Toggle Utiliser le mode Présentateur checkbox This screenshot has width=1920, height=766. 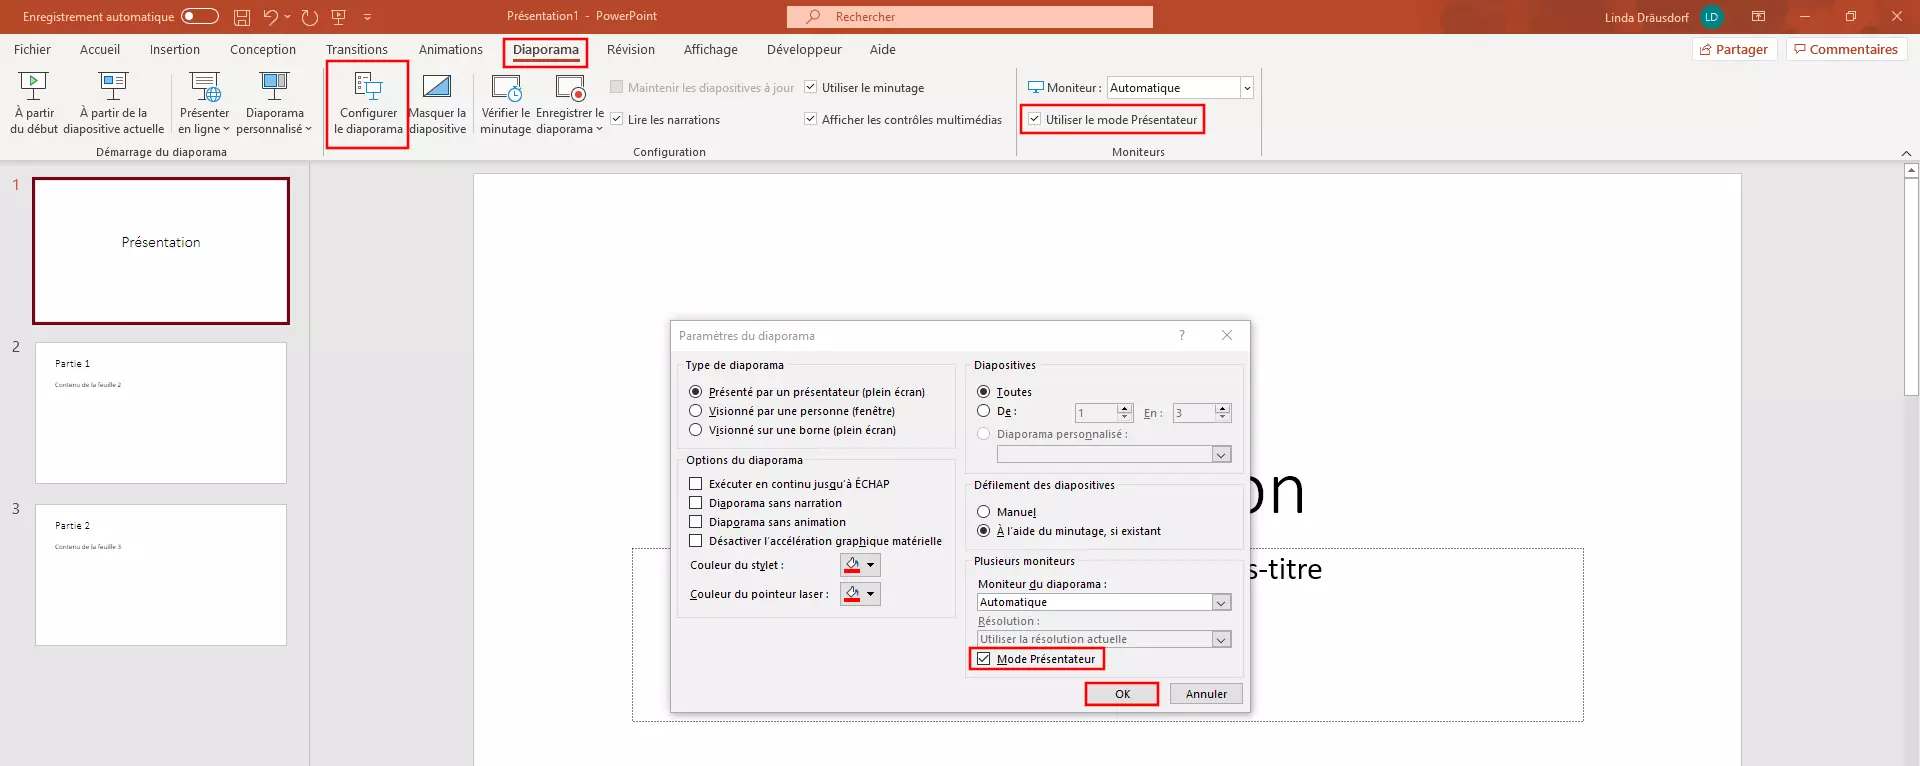coord(1035,119)
